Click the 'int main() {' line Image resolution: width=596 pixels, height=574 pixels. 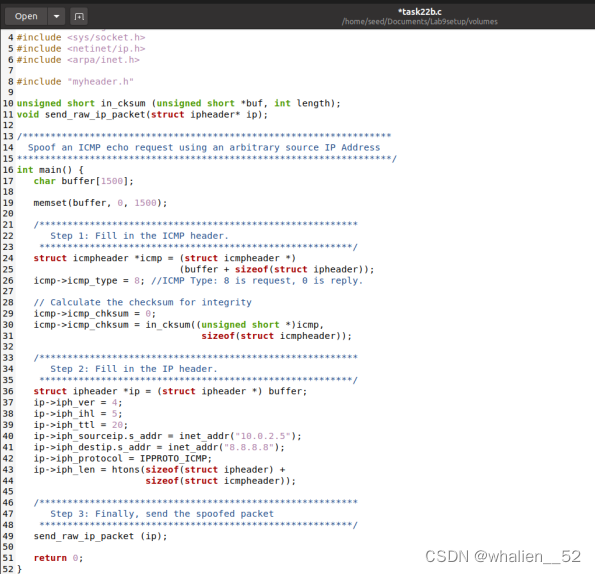(x=50, y=170)
